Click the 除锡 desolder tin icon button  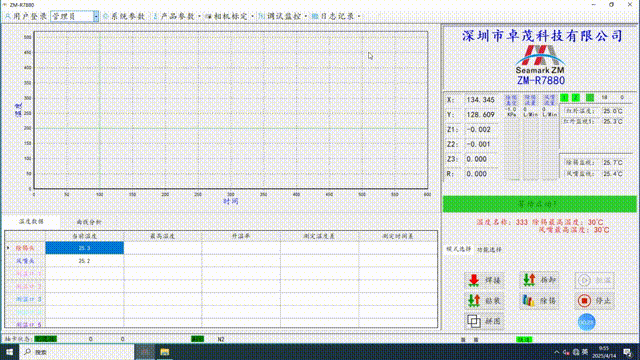click(x=540, y=301)
